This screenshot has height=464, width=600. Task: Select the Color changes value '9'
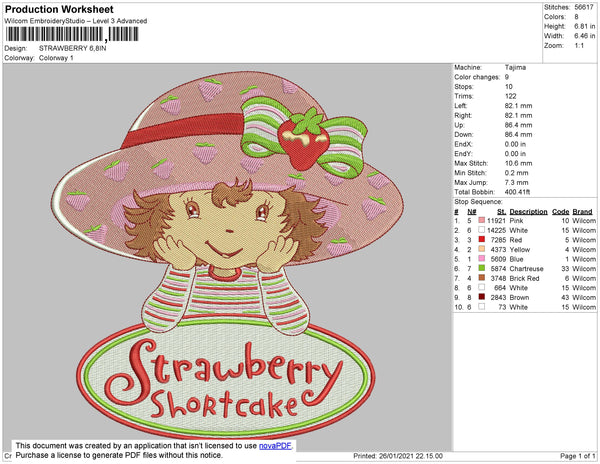[x=507, y=77]
